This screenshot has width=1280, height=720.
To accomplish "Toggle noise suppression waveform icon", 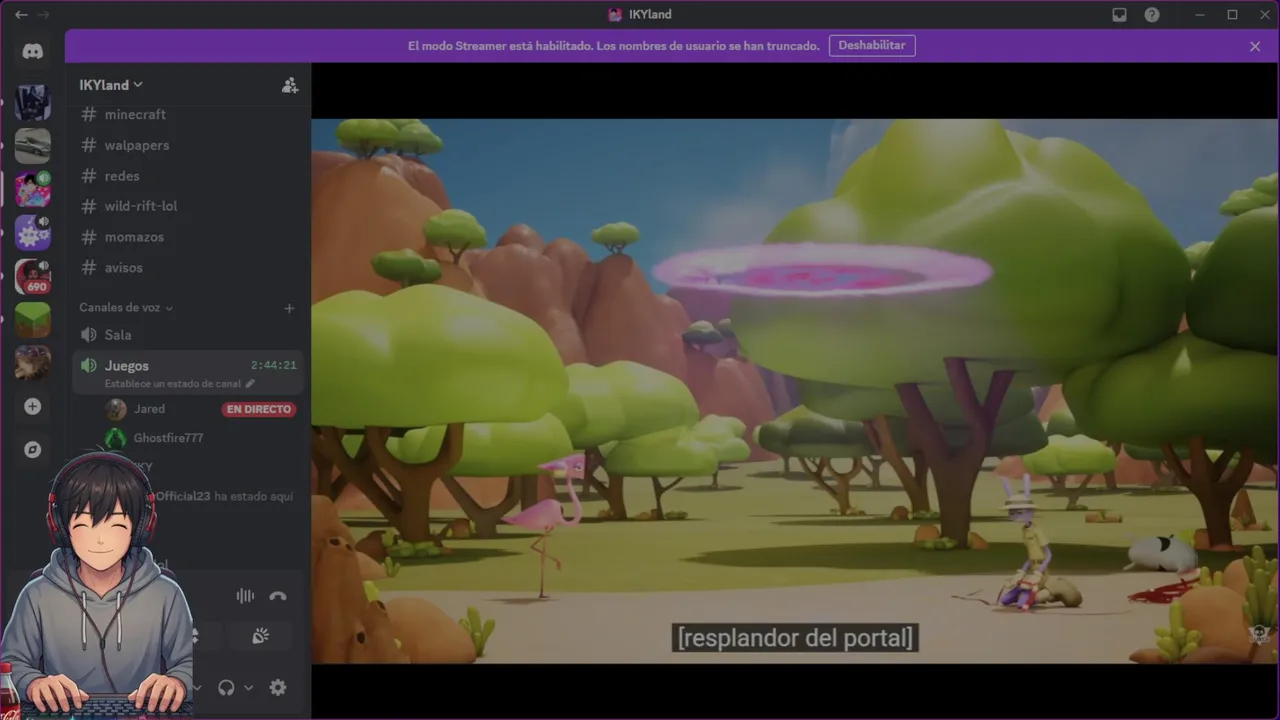I will click(x=245, y=596).
